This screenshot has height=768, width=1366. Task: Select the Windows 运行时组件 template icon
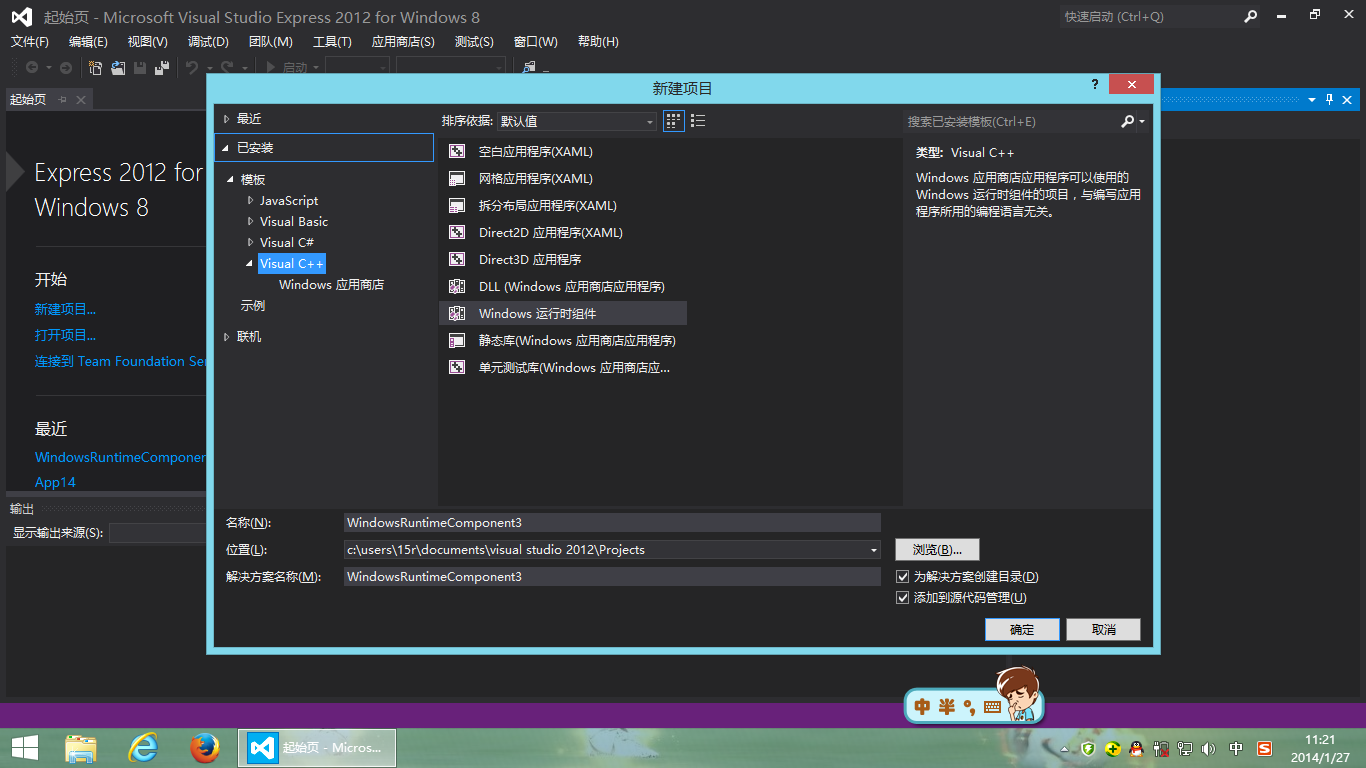click(x=457, y=313)
